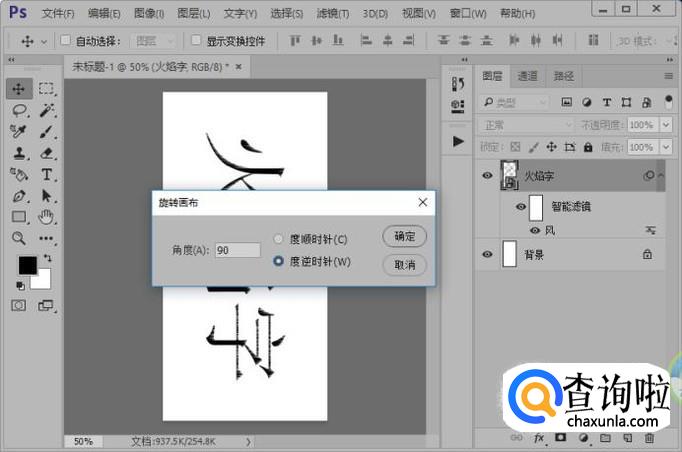Viewport: 682px width, 452px height.
Task: Choose the Type (T) tool
Action: [x=46, y=174]
